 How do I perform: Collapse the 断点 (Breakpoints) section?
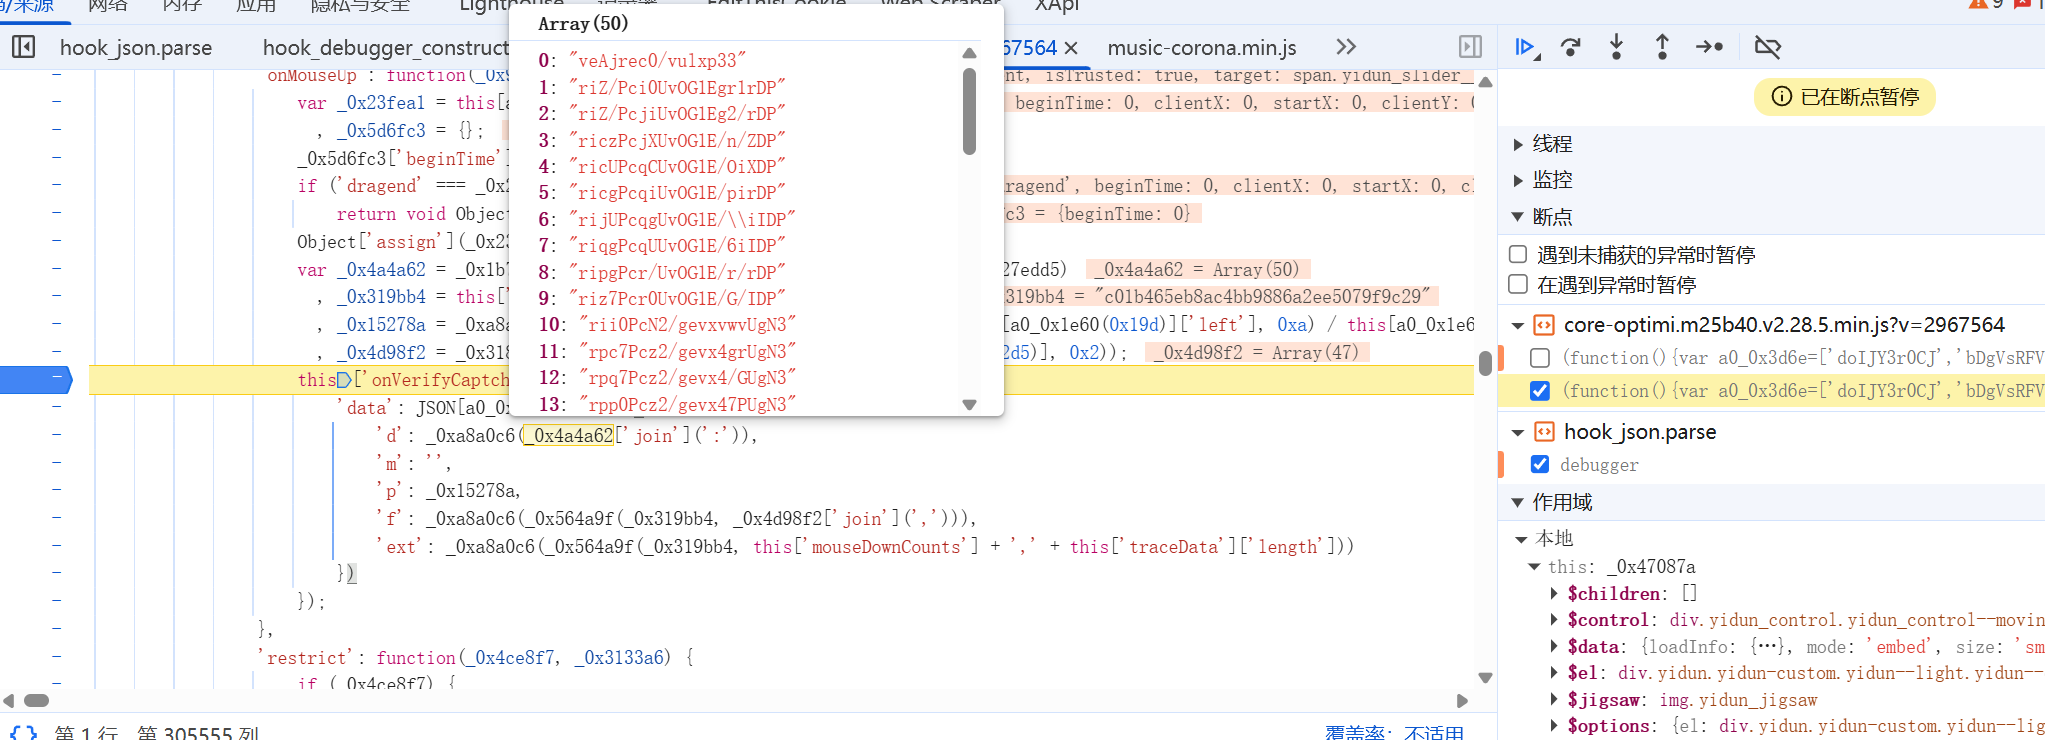point(1518,217)
